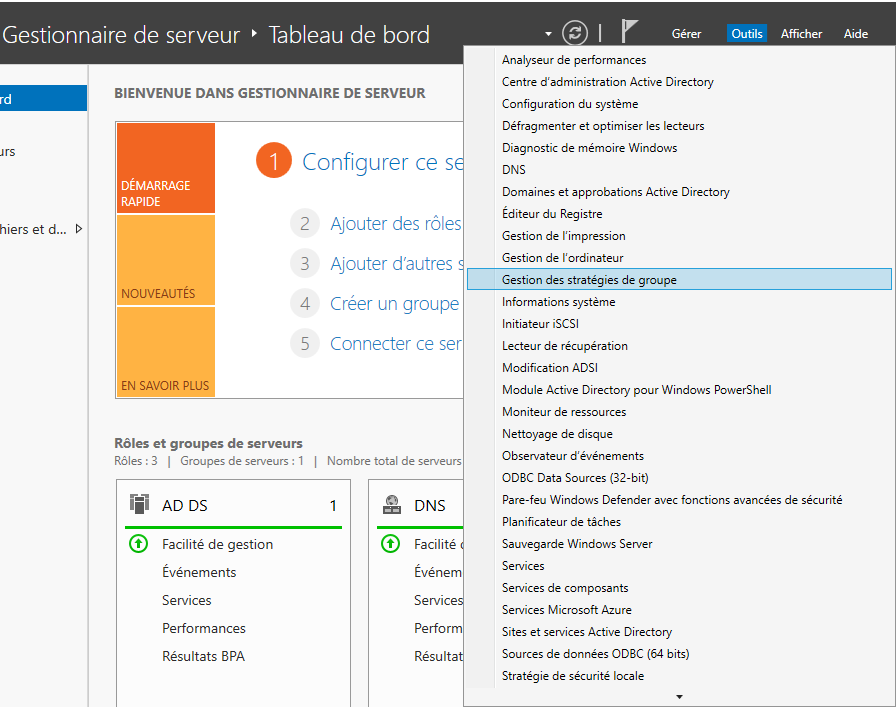Viewport: 896px width, 707px height.
Task: Click Ajouter des rôles link
Action: [x=396, y=224]
